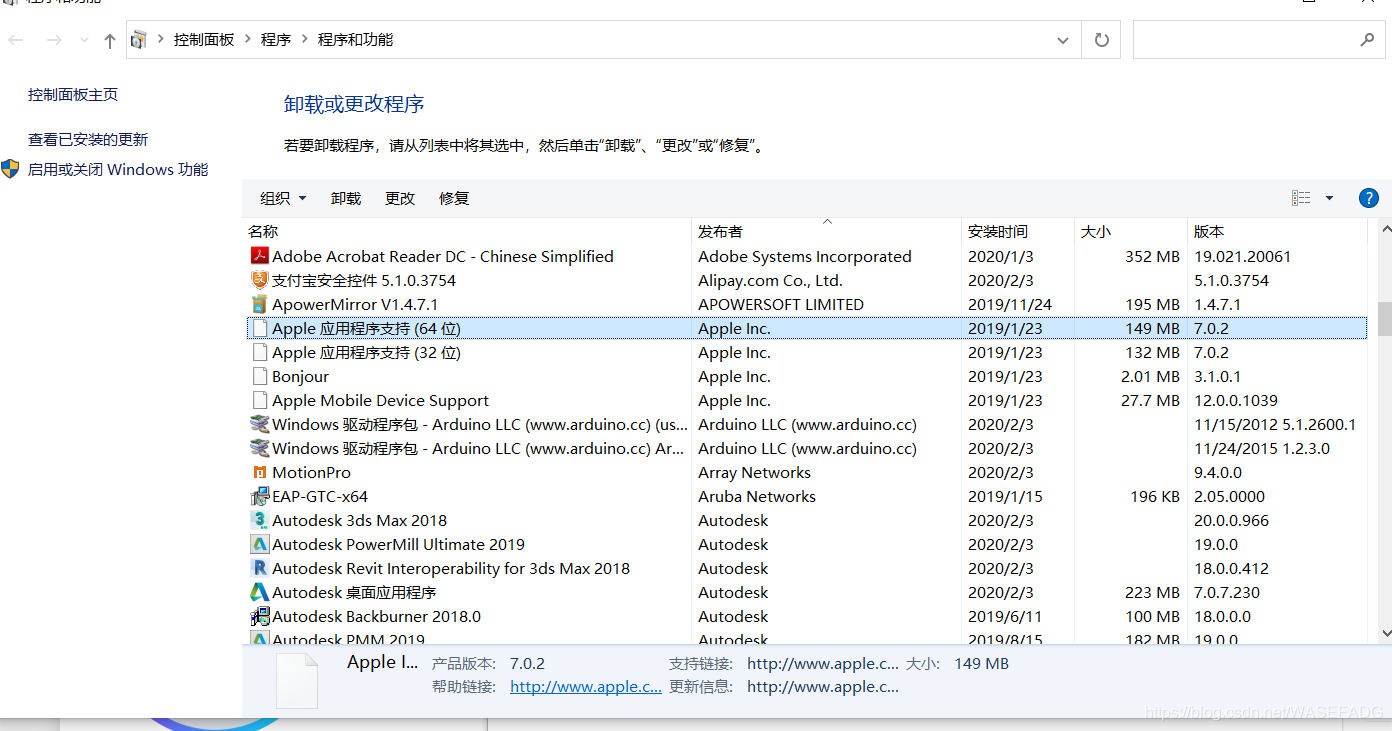1392x731 pixels.
Task: Open 查看已安装的更新 link
Action: (x=88, y=139)
